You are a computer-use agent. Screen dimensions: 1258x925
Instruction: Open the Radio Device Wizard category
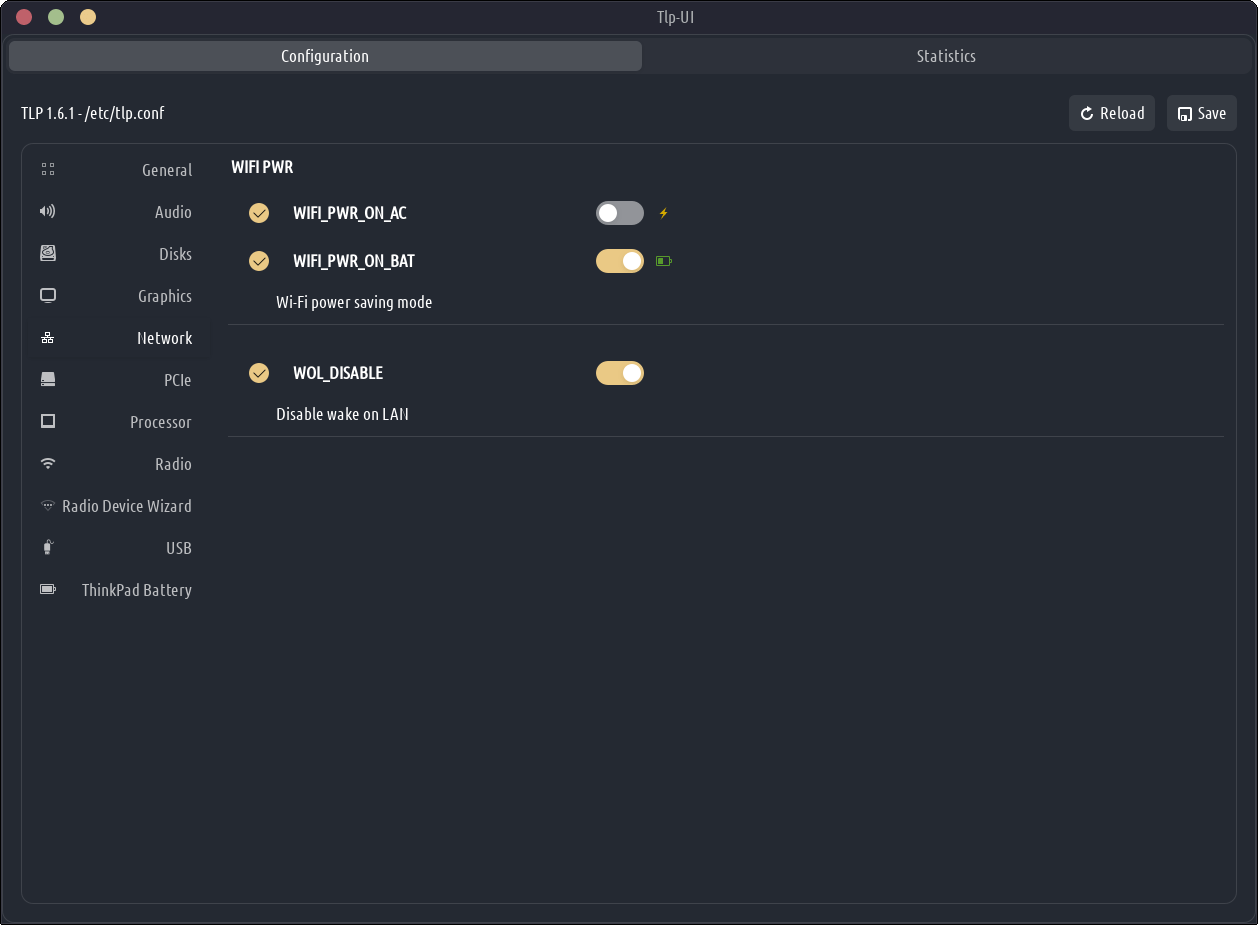(x=126, y=506)
